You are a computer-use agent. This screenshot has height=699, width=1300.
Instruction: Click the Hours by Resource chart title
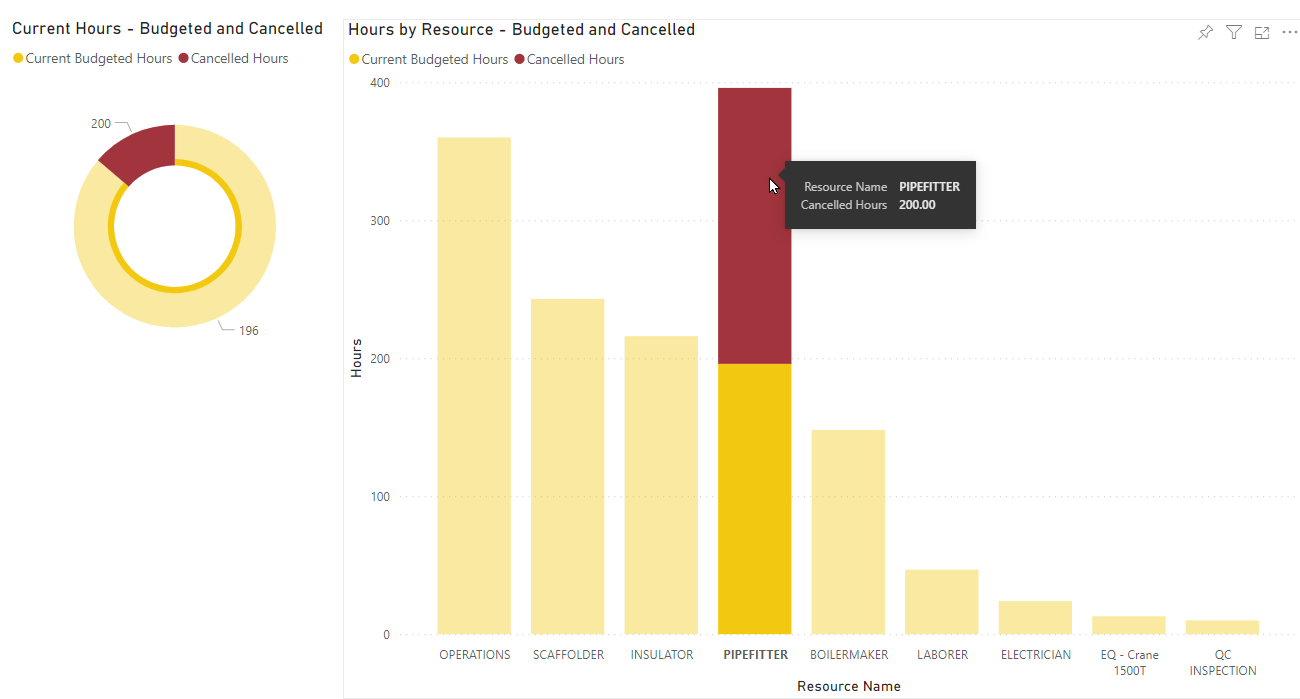coord(521,30)
